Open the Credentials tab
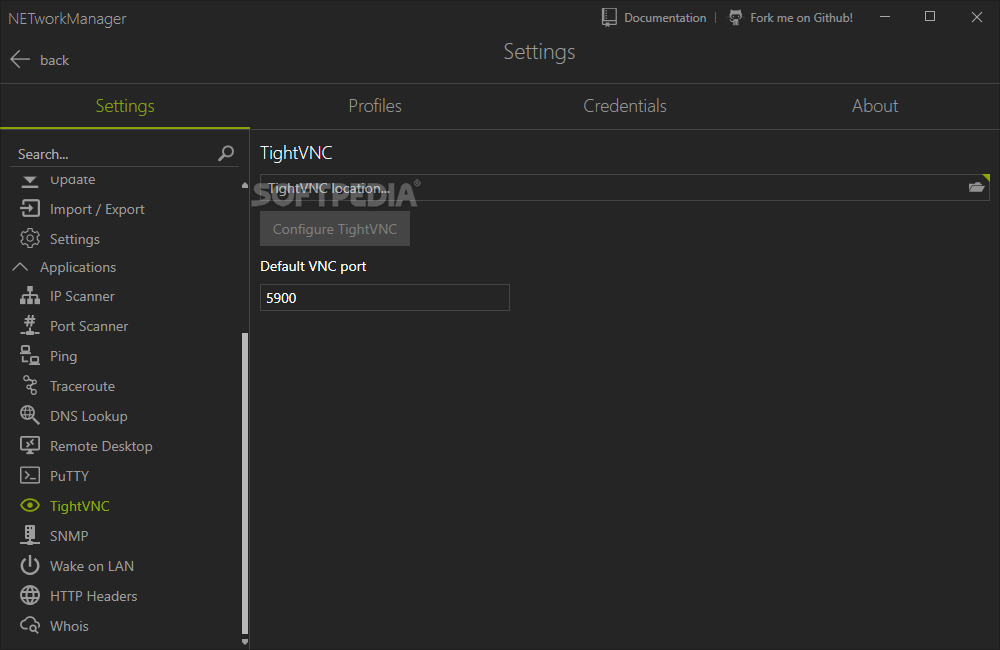Image resolution: width=1000 pixels, height=650 pixels. click(x=625, y=106)
